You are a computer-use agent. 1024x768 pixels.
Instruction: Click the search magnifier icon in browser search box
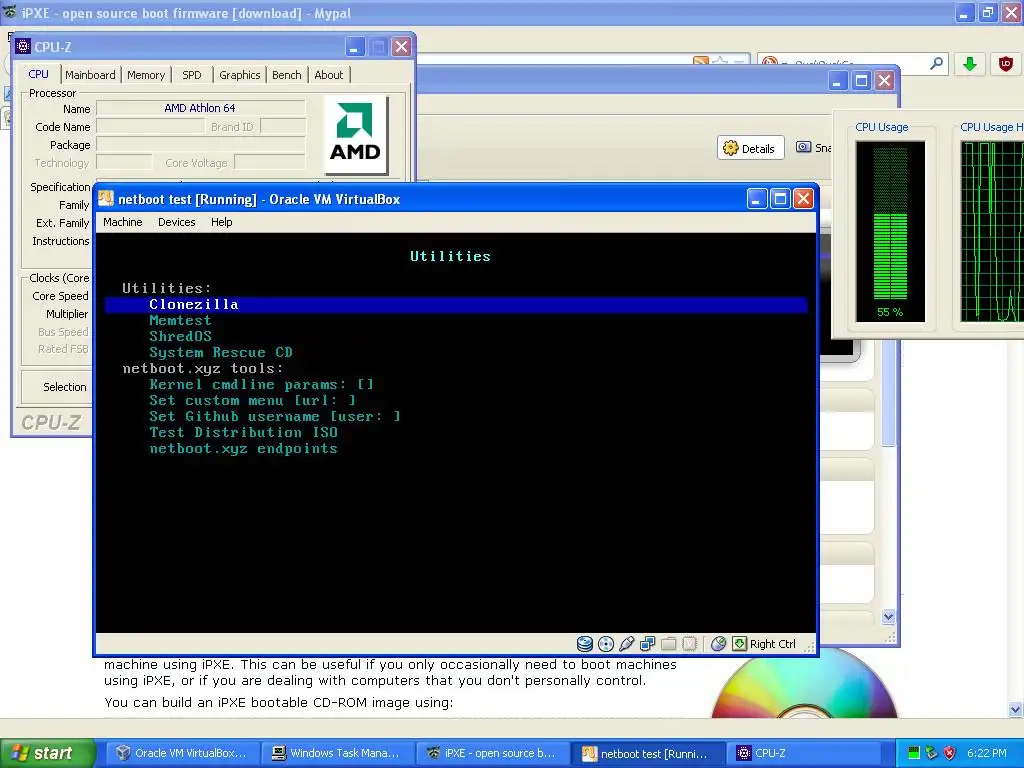pyautogui.click(x=936, y=63)
